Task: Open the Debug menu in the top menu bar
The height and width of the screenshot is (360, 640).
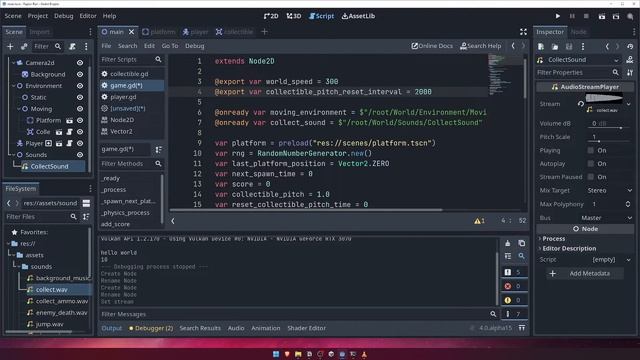Action: pyautogui.click(x=63, y=16)
